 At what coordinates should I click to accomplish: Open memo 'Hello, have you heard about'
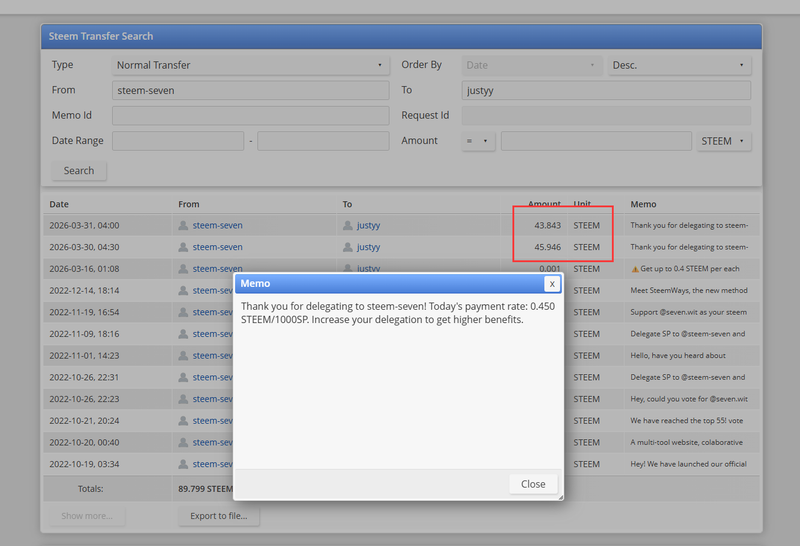[x=678, y=356]
